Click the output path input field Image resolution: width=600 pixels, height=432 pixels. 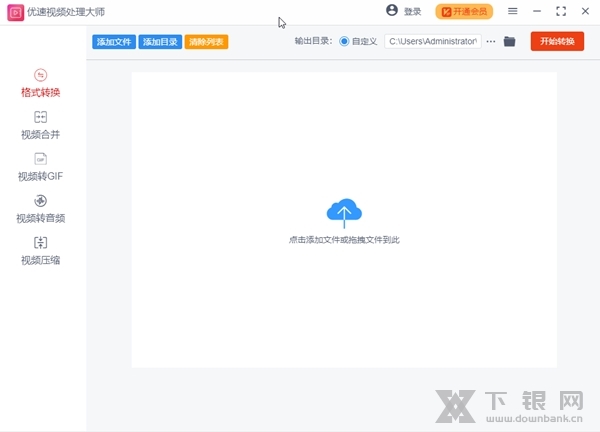(x=433, y=41)
